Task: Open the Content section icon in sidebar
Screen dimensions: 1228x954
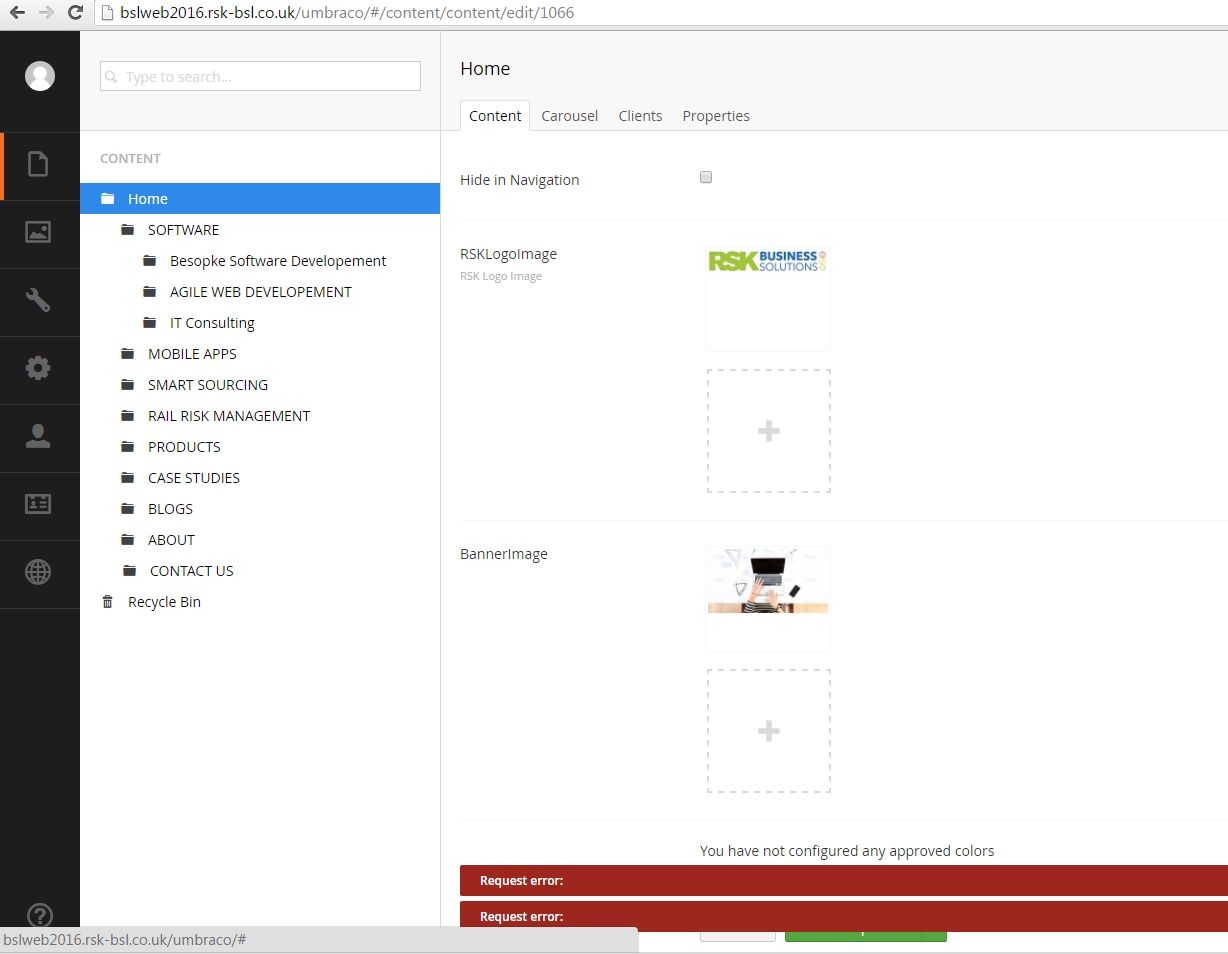Action: pyautogui.click(x=38, y=164)
